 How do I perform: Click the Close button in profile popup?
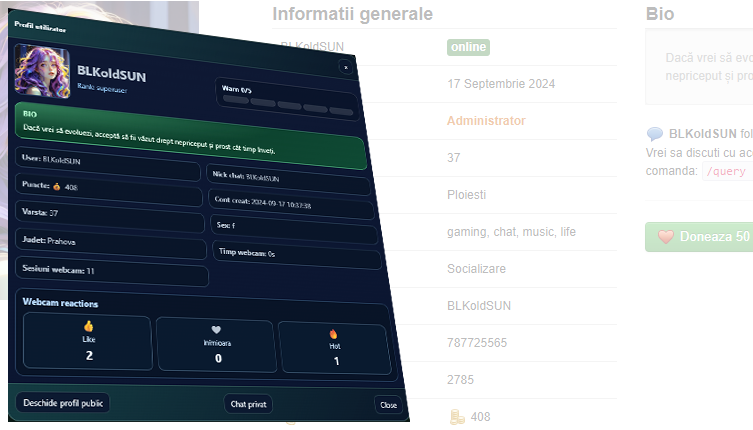tap(388, 405)
